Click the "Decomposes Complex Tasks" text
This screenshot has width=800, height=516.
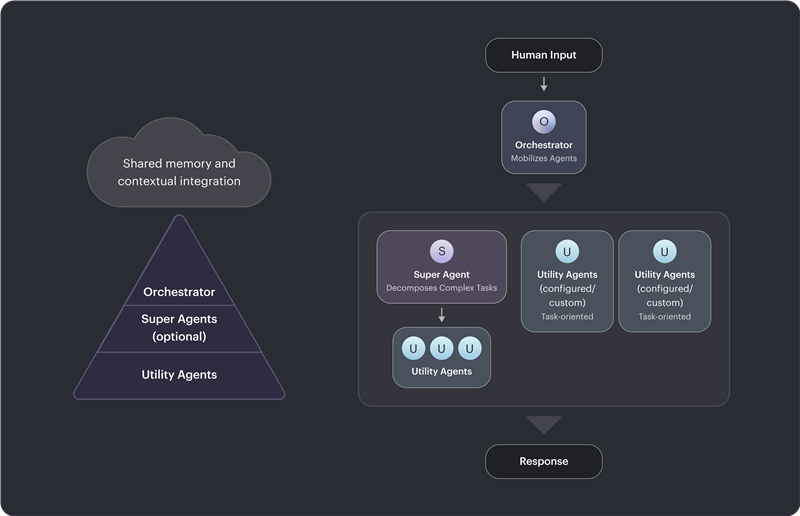[441, 289]
